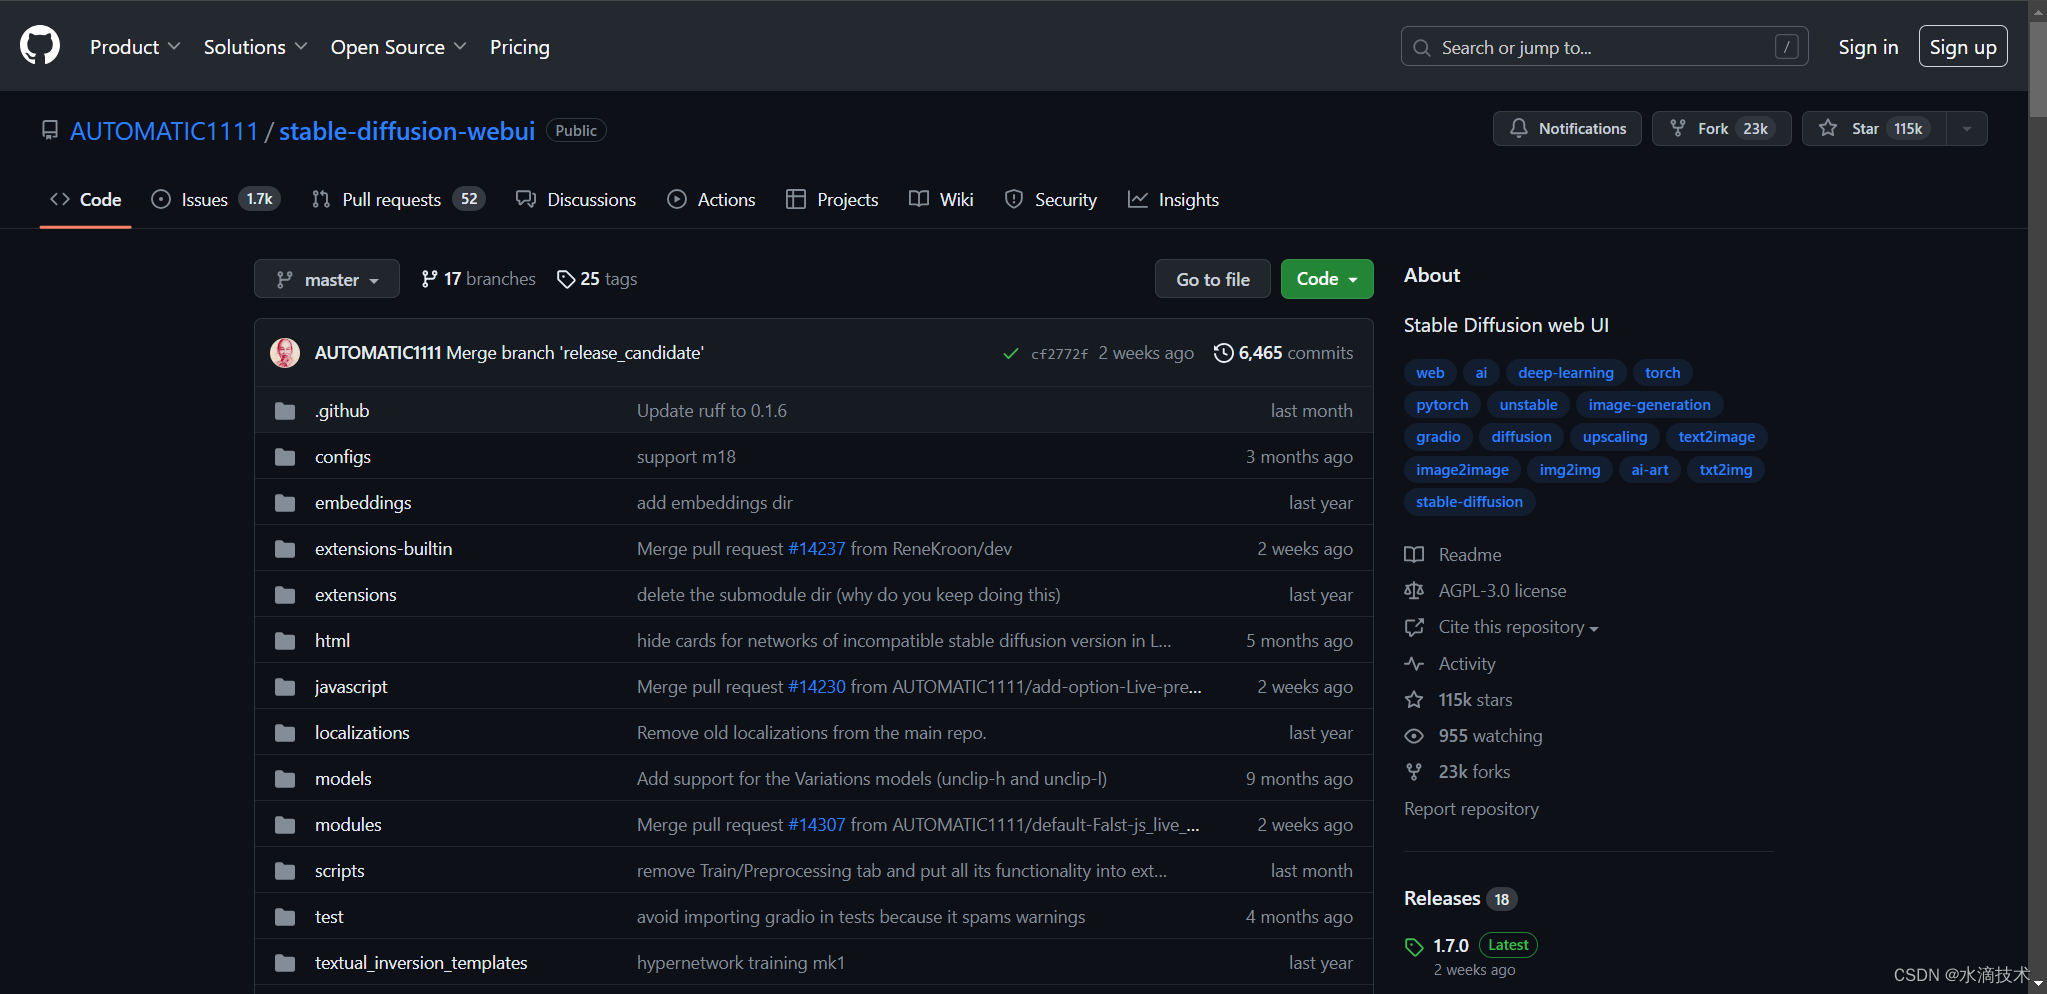Click the Report repository link
Viewport: 2047px width, 994px height.
pyautogui.click(x=1471, y=809)
